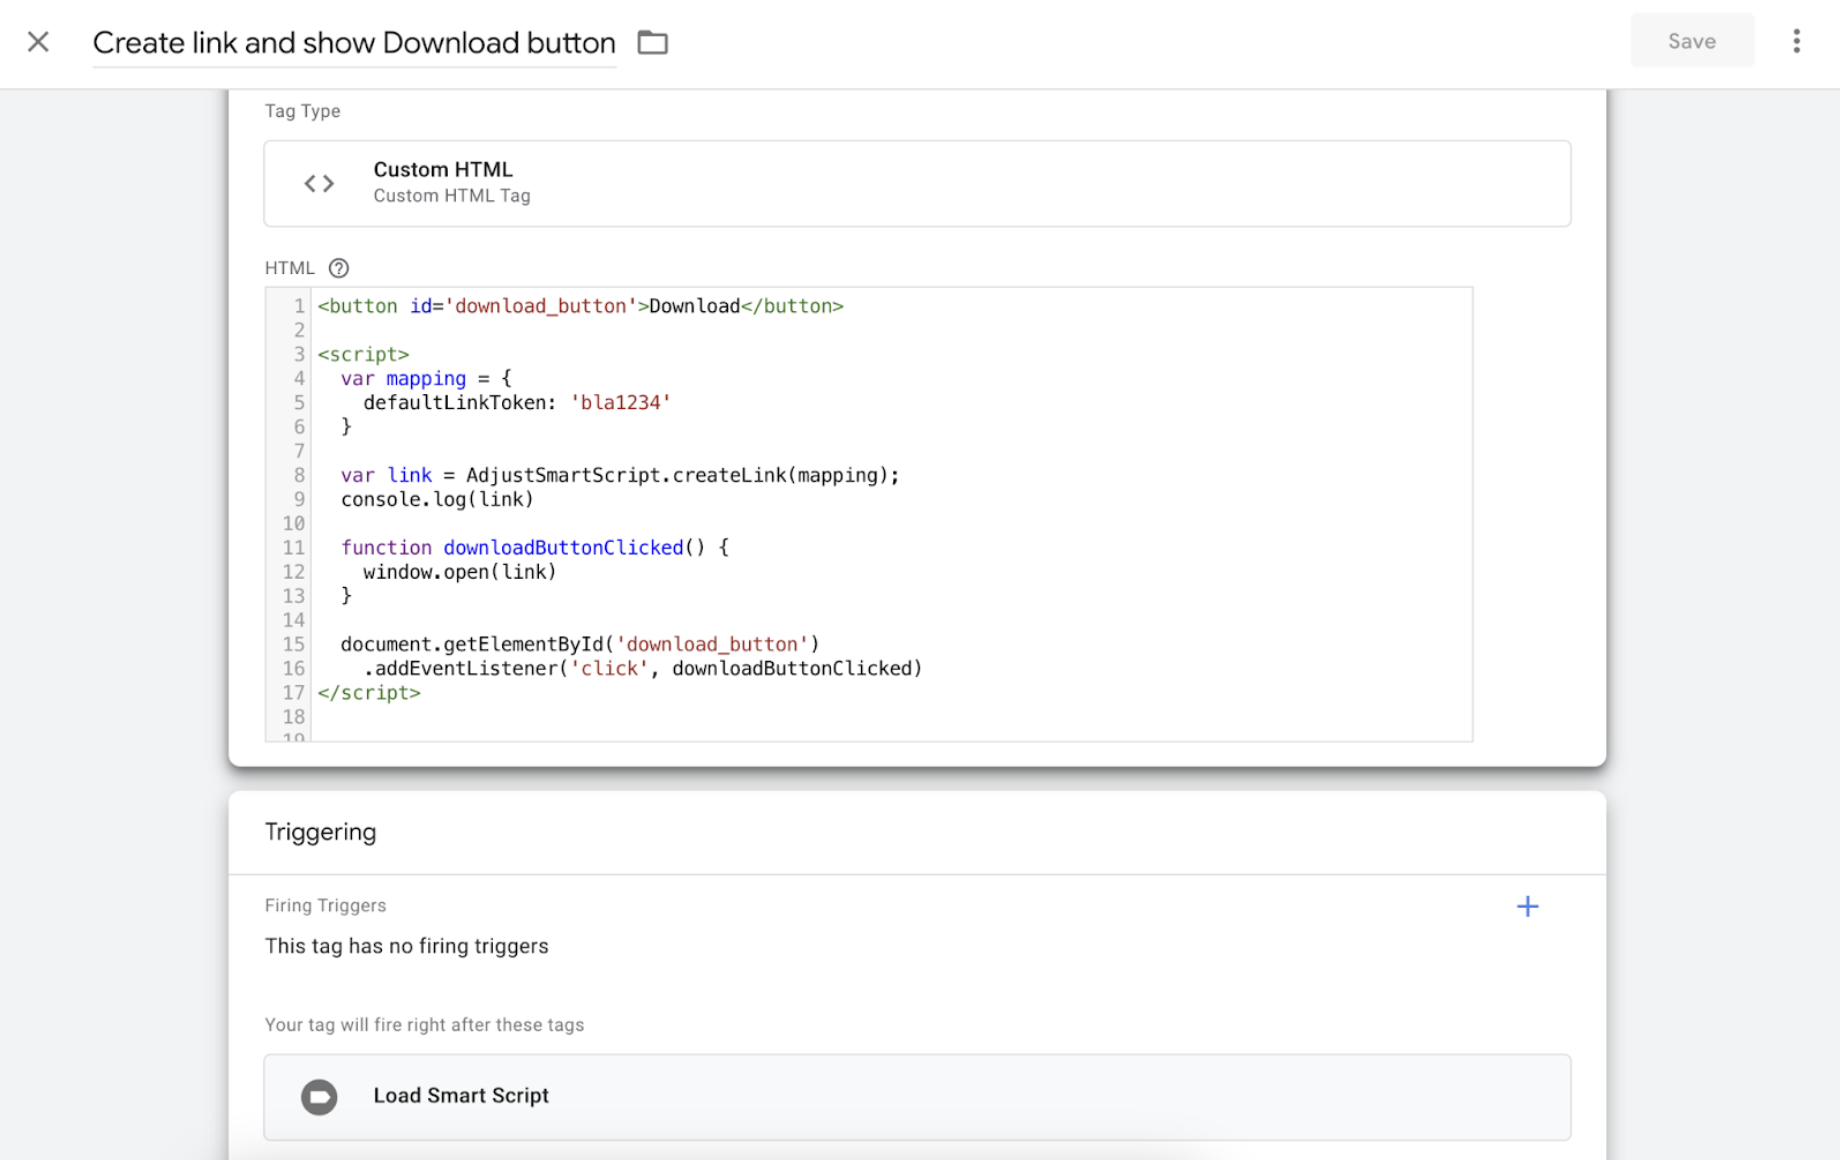Viewport: 1840px width, 1160px height.
Task: Open the three-dot more options menu
Action: click(1796, 41)
